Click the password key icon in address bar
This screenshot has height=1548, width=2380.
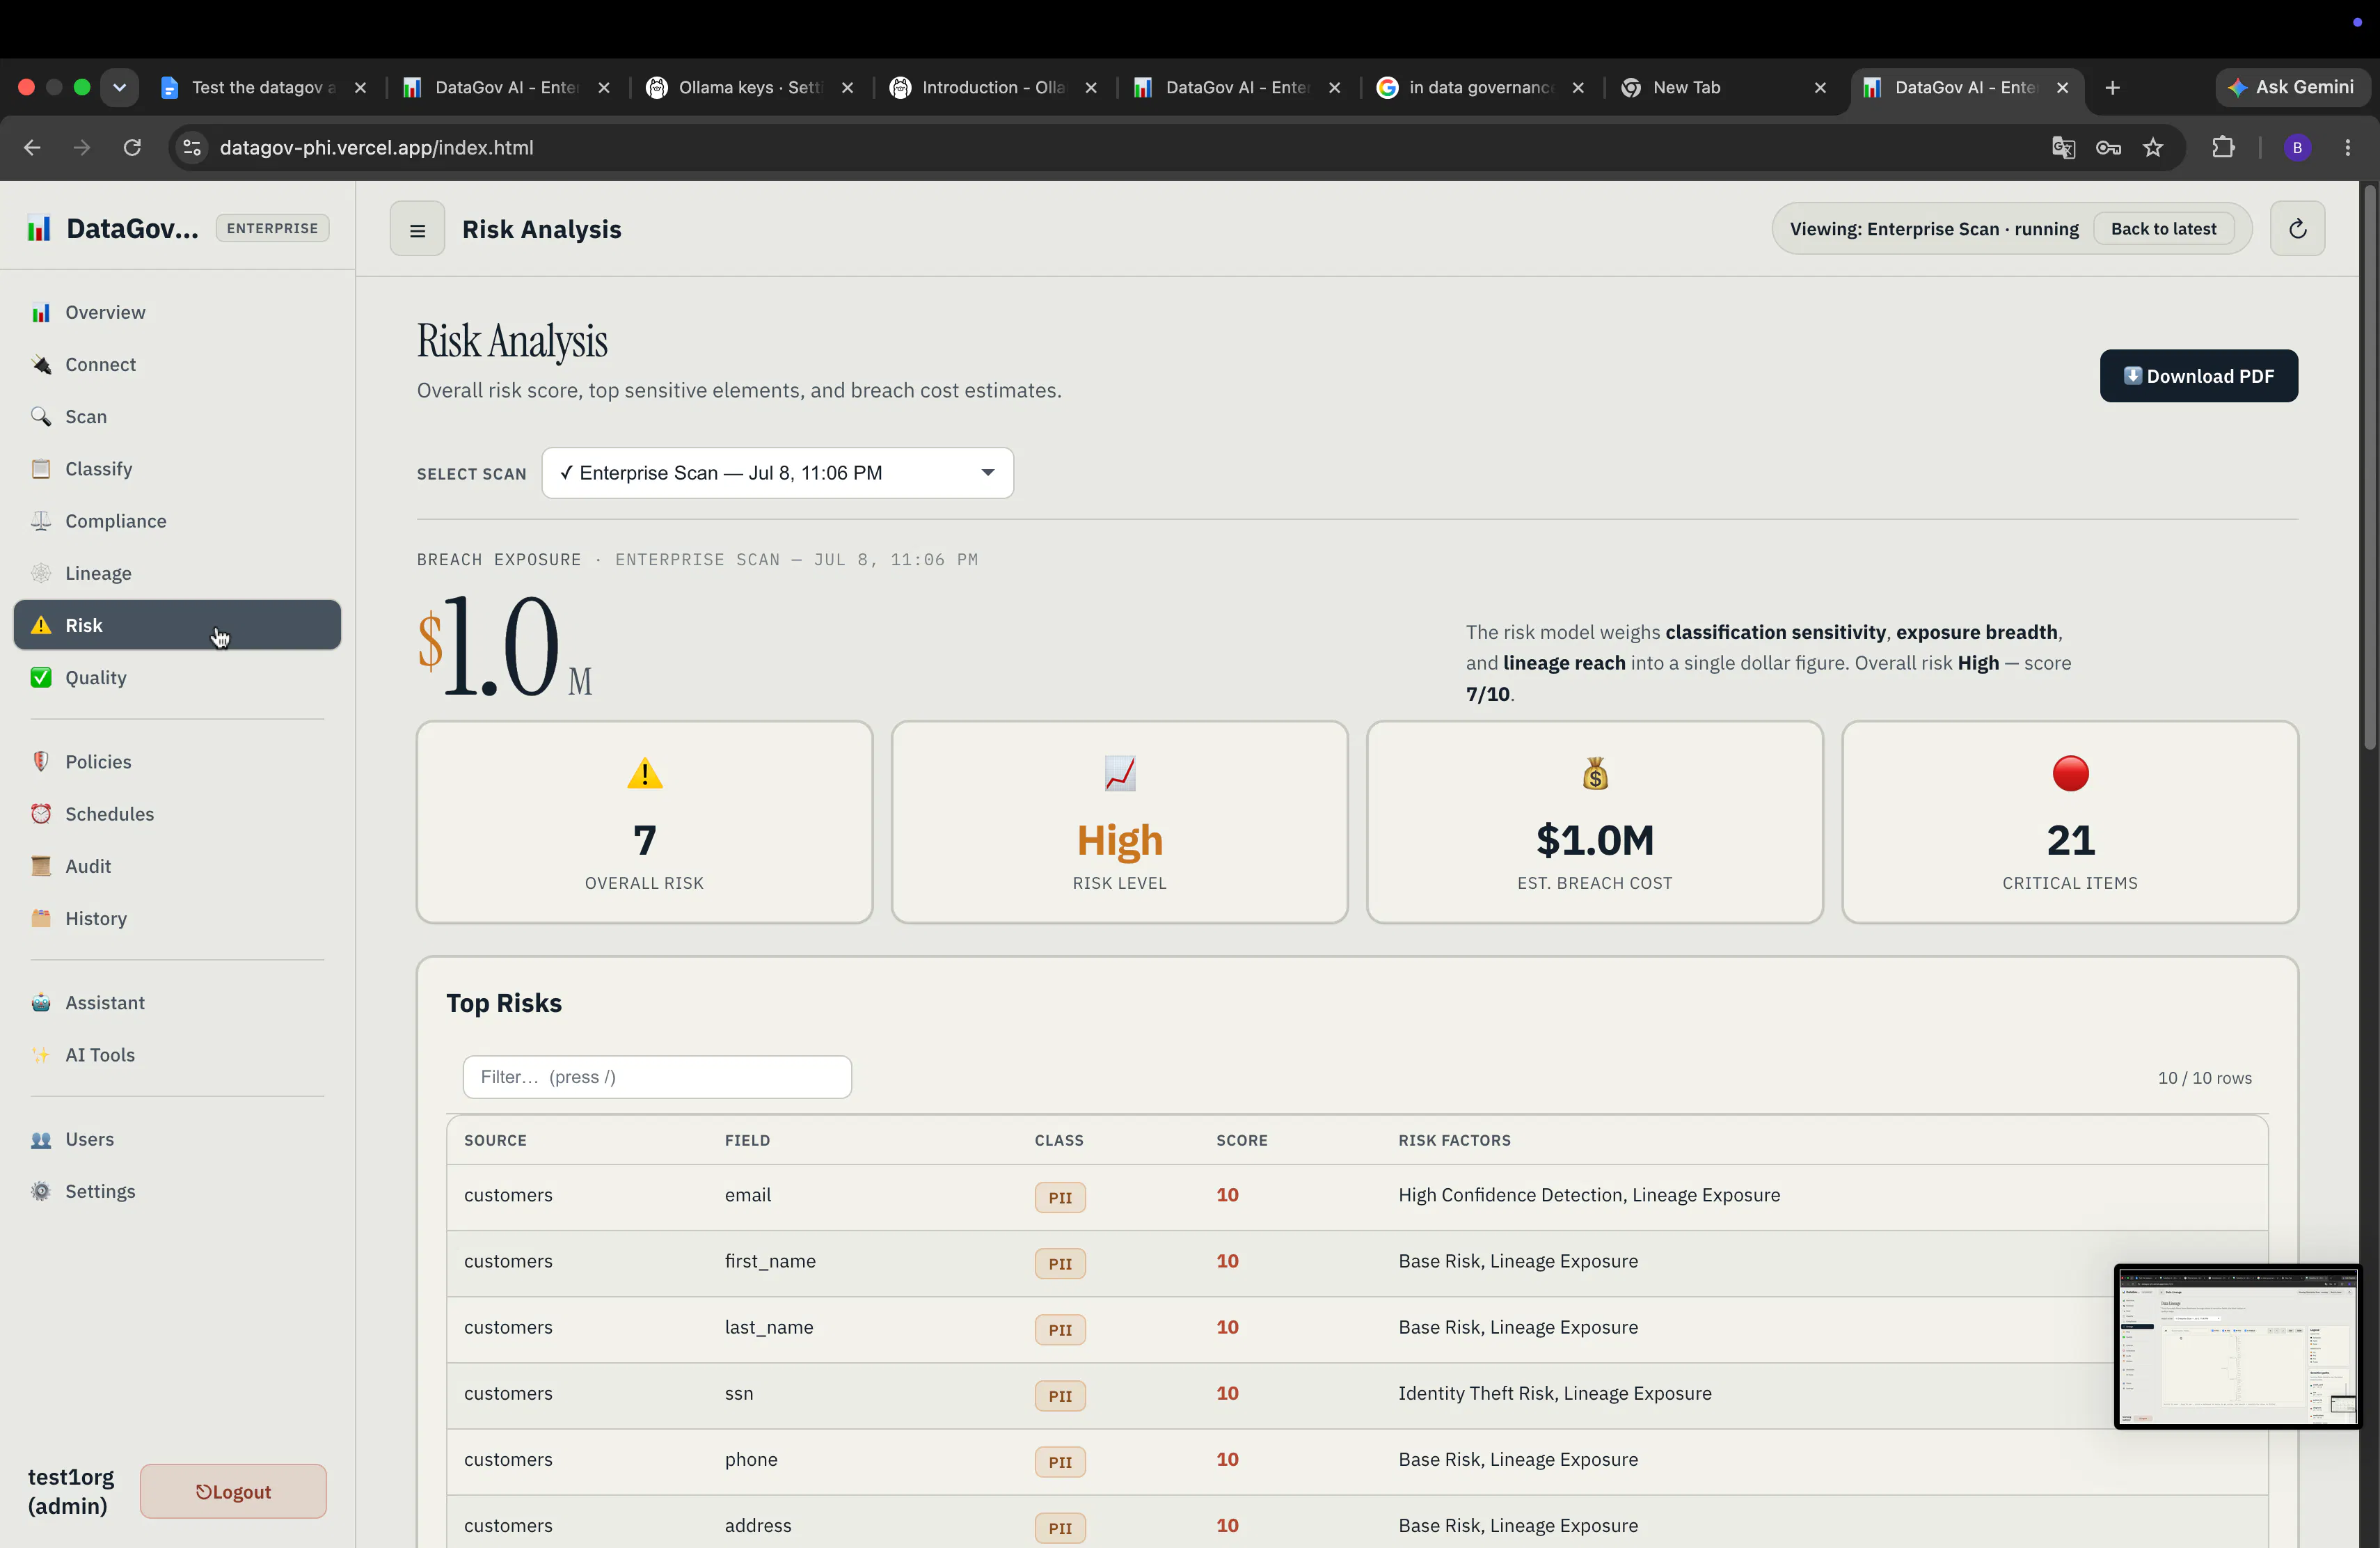pos(2108,148)
